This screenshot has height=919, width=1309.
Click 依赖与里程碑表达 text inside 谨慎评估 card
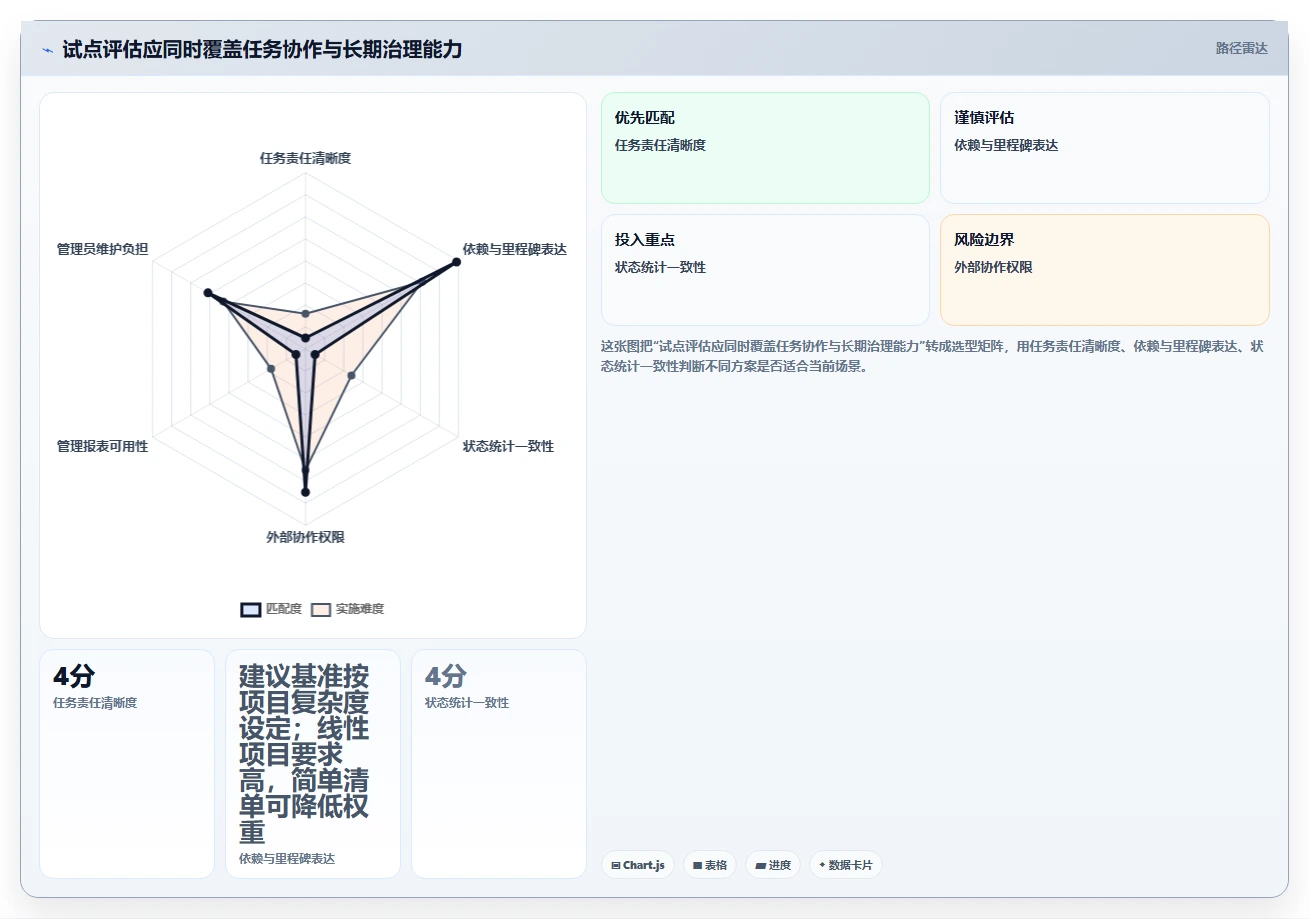pyautogui.click(x=1006, y=145)
